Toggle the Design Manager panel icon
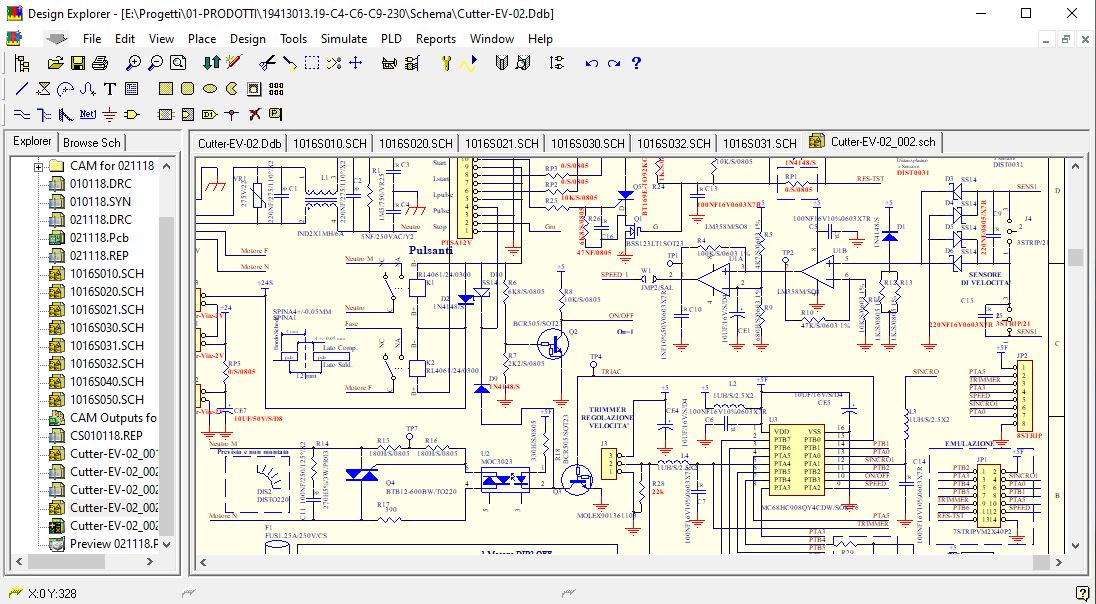This screenshot has width=1096, height=604. (x=23, y=63)
